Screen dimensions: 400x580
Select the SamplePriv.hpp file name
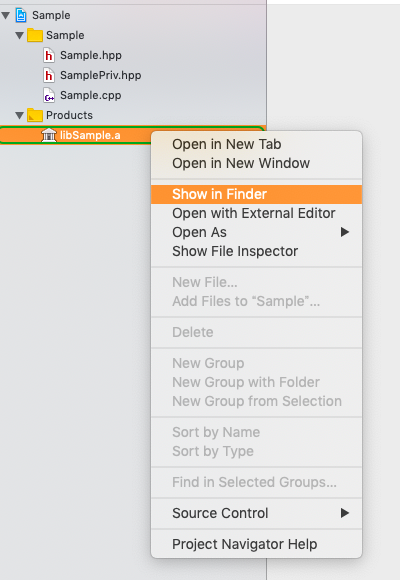[101, 75]
